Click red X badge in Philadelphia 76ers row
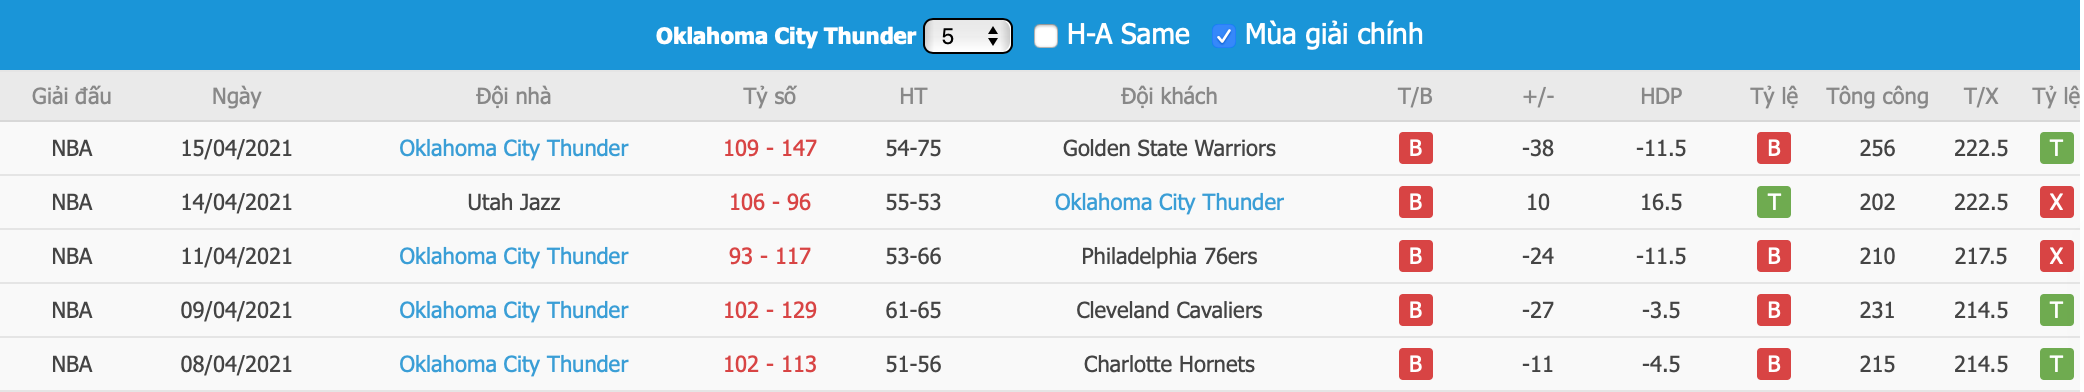This screenshot has height=392, width=2084. pos(2056,256)
